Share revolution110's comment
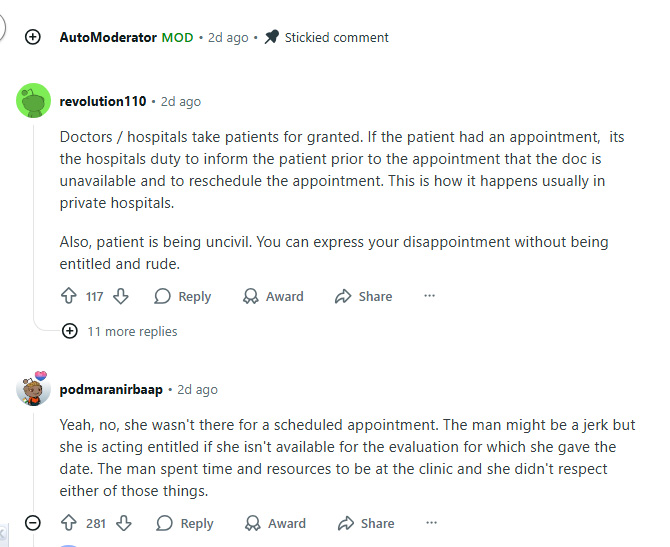Image resolution: width=670 pixels, height=547 pixels. coord(363,296)
